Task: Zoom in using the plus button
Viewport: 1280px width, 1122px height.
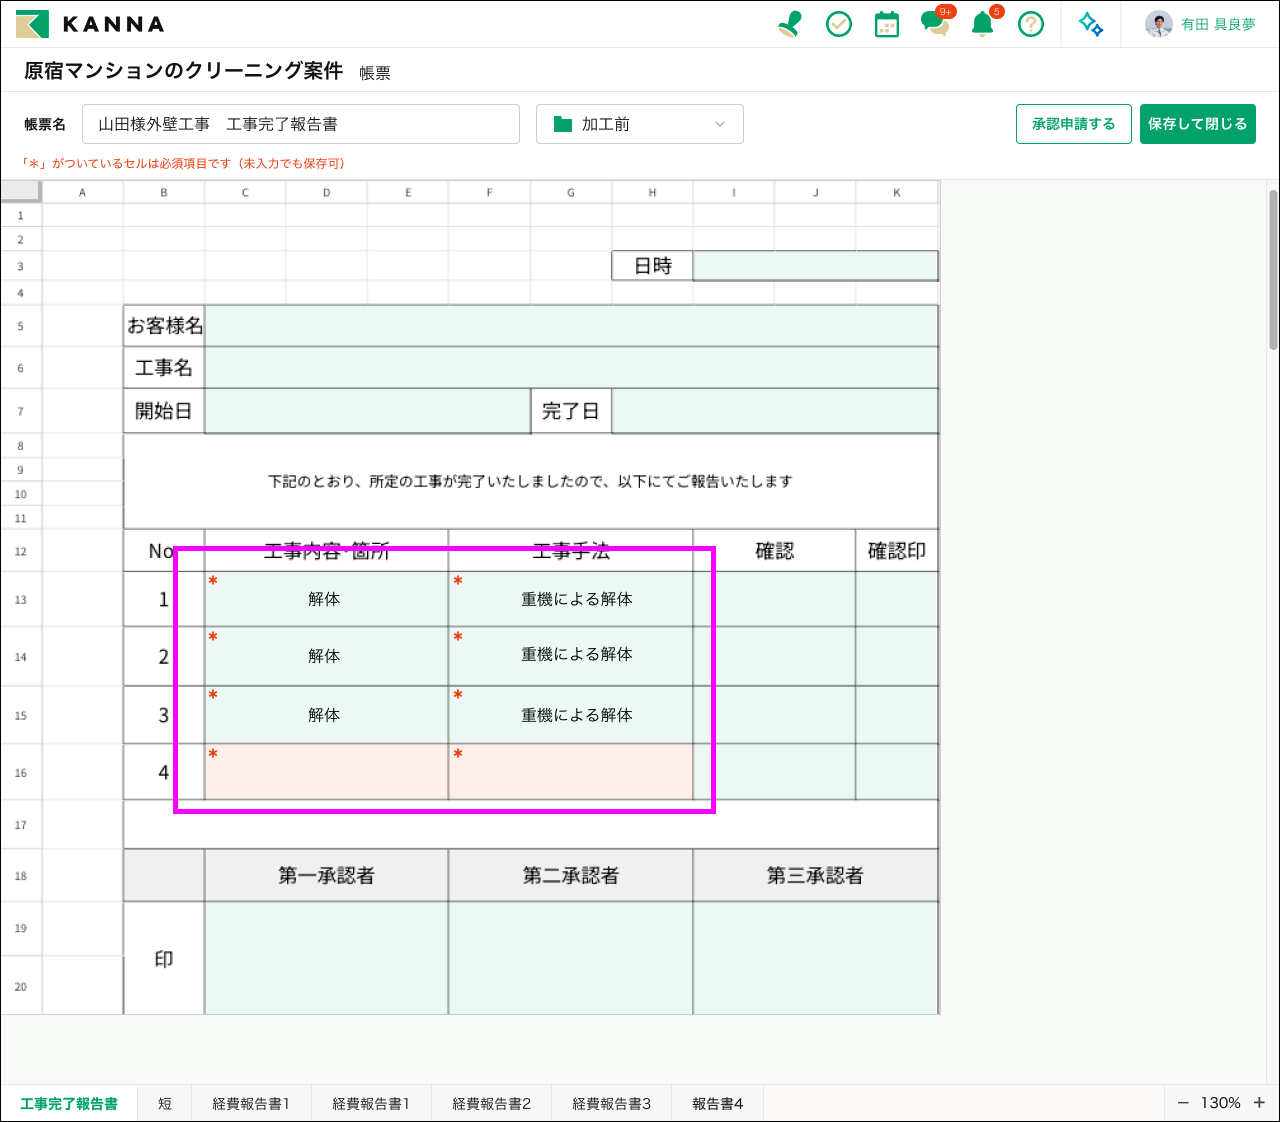Action: (x=1259, y=1103)
